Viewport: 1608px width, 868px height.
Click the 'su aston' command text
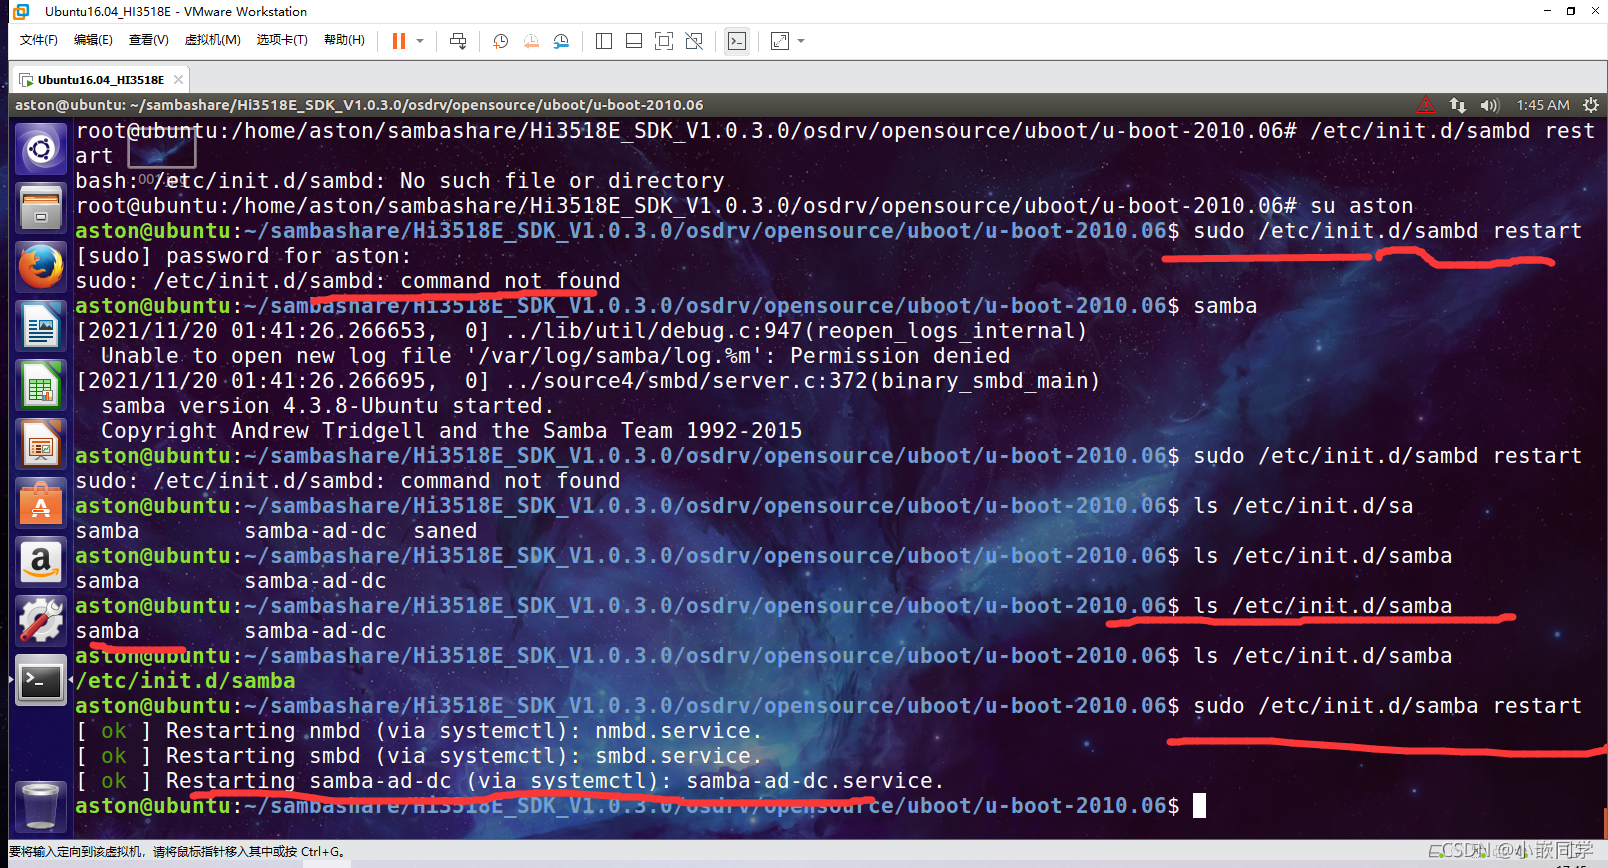[x=1361, y=206]
